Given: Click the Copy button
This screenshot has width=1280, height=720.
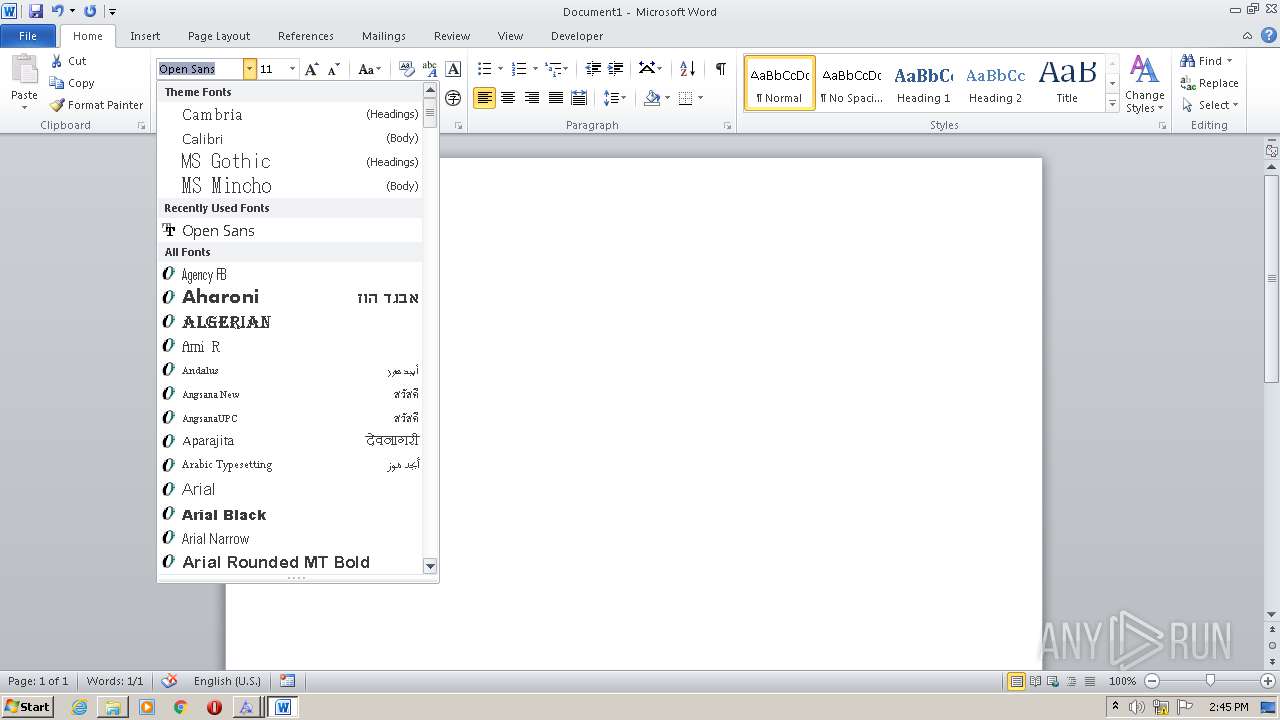Looking at the screenshot, I should point(72,83).
